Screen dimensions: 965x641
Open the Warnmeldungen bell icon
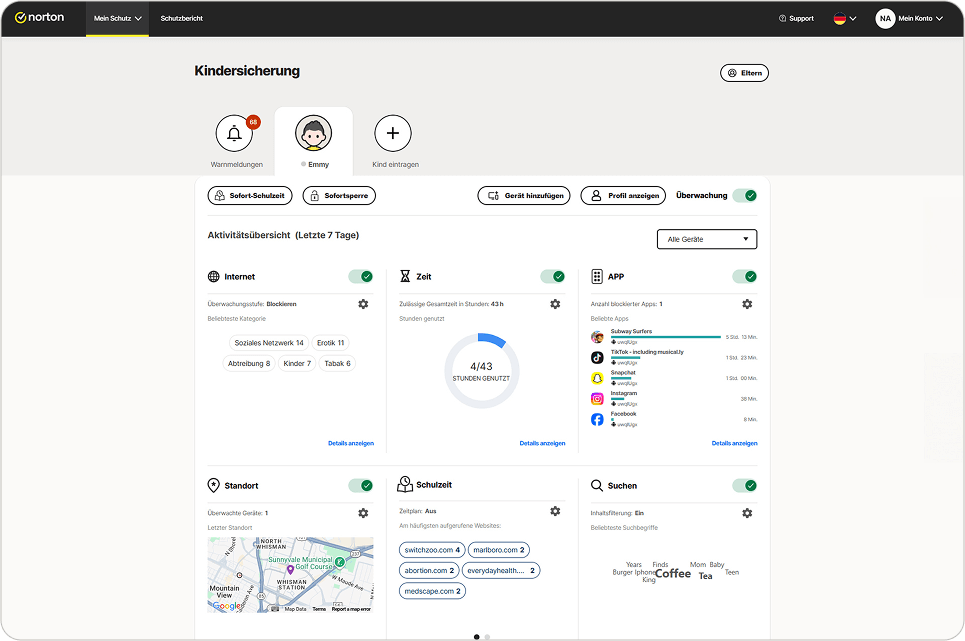[234, 134]
